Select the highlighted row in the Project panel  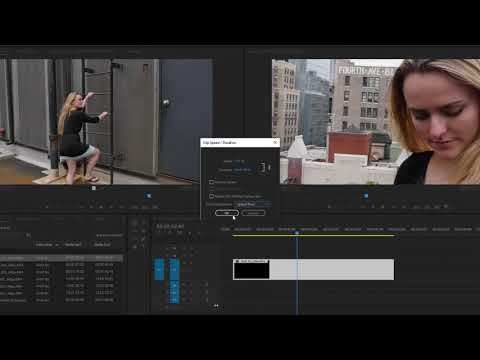pos(62,258)
